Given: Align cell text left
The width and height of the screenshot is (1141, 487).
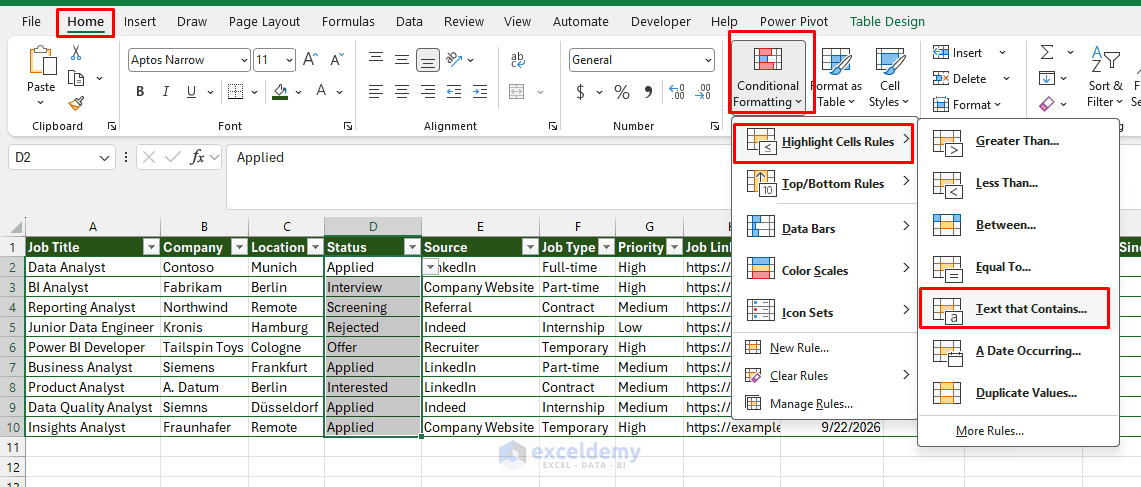Looking at the screenshot, I should click(375, 92).
